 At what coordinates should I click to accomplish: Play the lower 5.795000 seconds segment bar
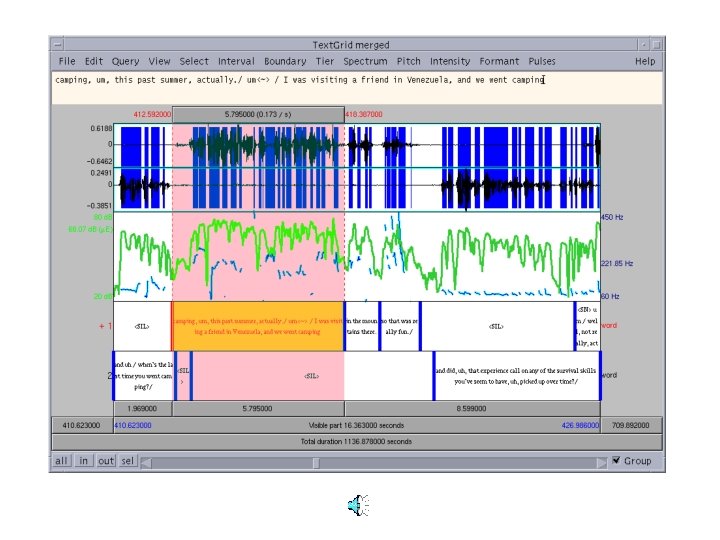[258, 408]
